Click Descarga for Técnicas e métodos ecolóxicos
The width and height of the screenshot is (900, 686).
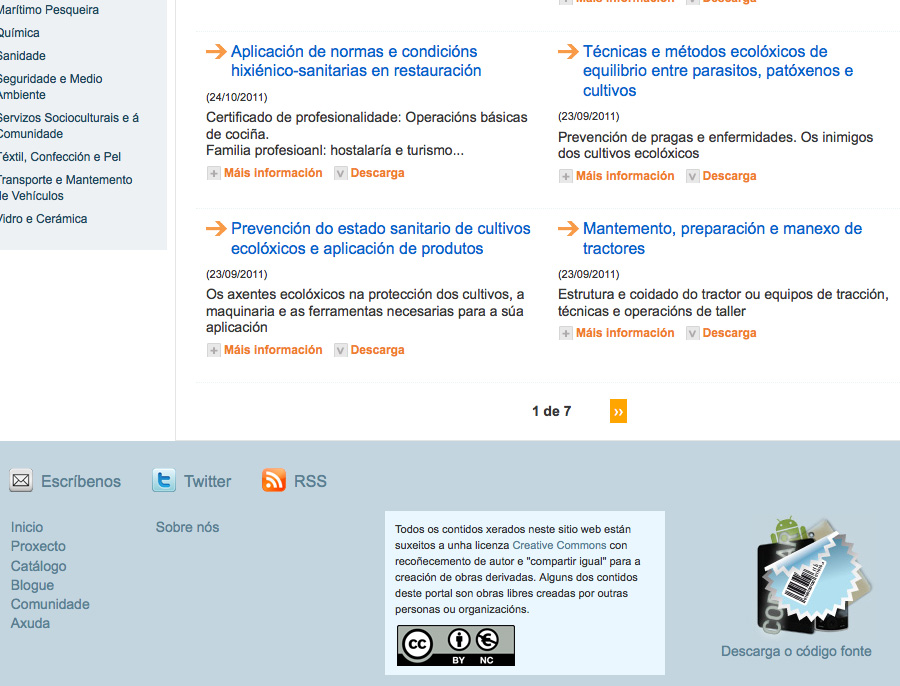[729, 176]
